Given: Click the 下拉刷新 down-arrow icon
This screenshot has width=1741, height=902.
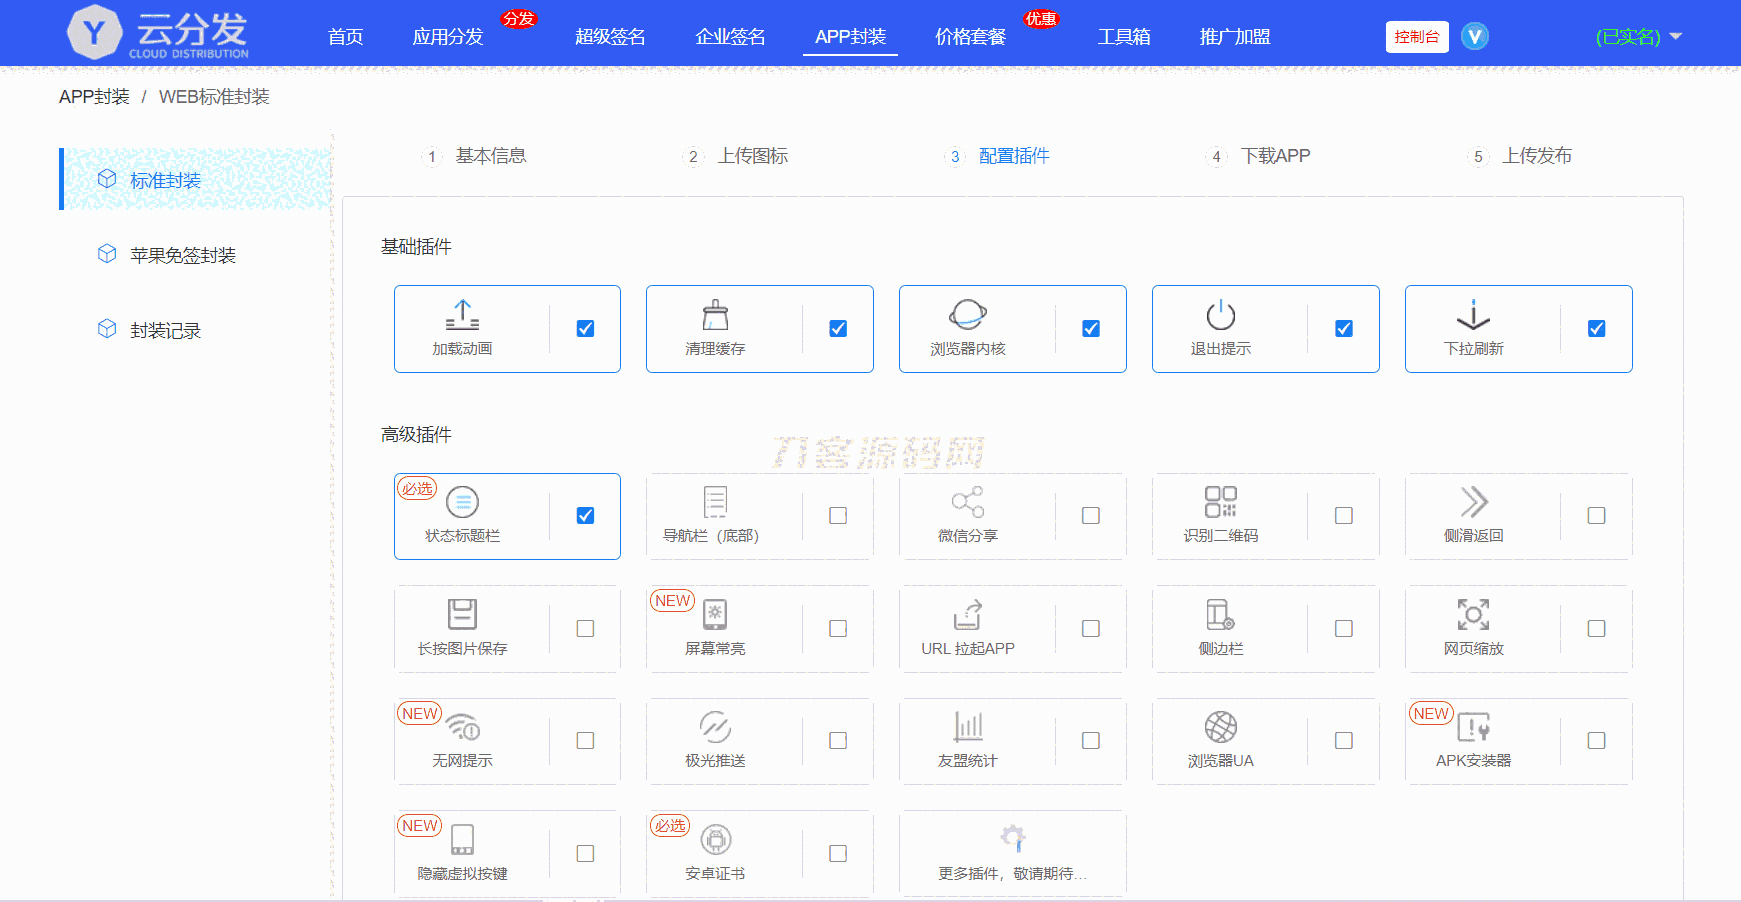Looking at the screenshot, I should click(1474, 315).
